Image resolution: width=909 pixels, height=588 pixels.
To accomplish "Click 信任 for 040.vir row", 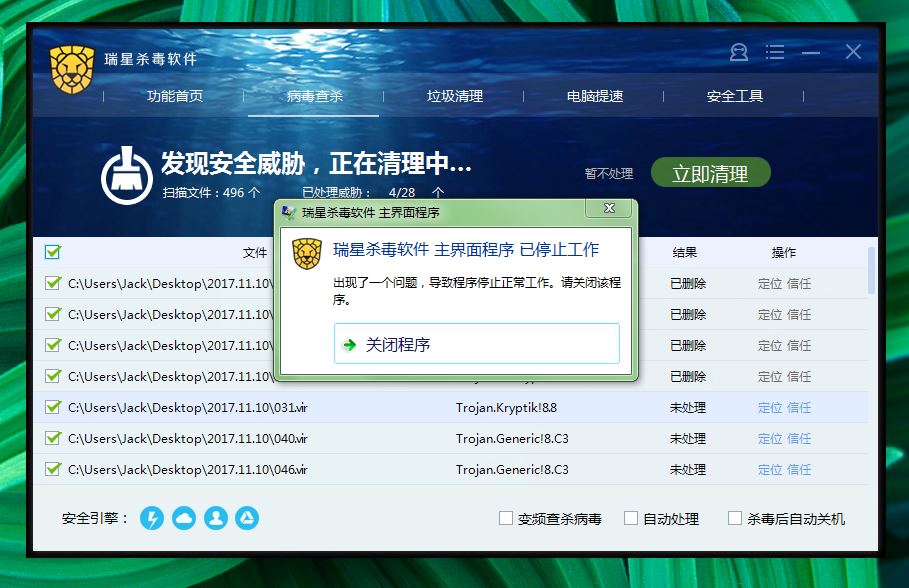I will click(799, 438).
